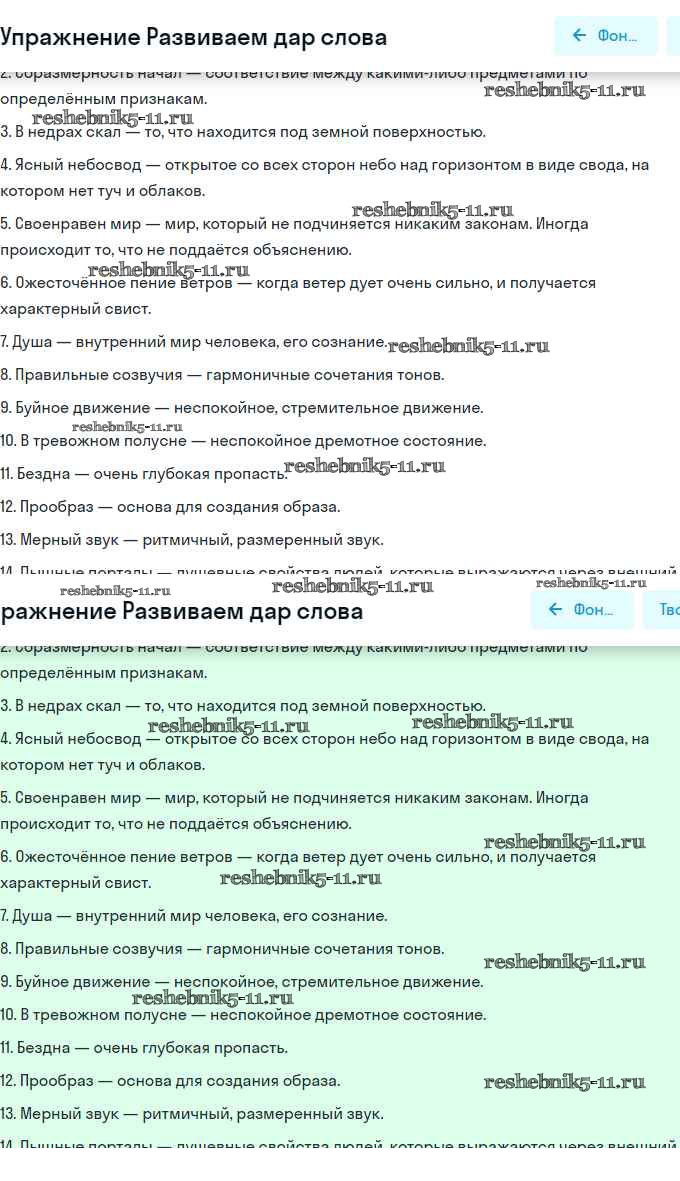Screen dimensions: 680x1181
Task: Click line 11 "Бездна" in the green panel
Action: tap(144, 1048)
